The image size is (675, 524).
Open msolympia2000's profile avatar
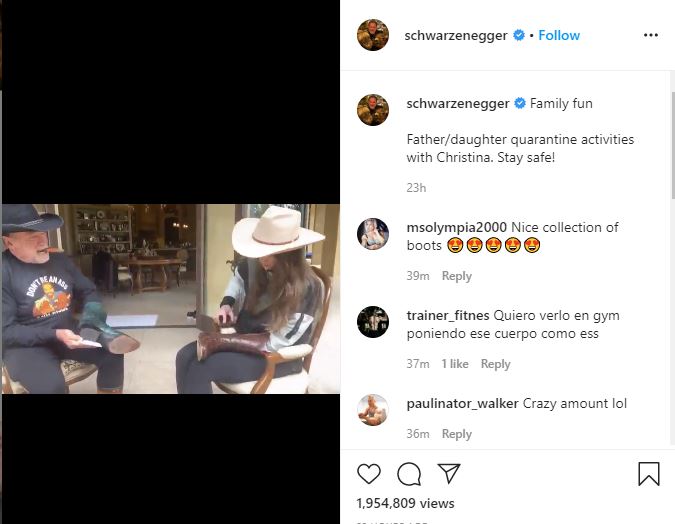373,234
